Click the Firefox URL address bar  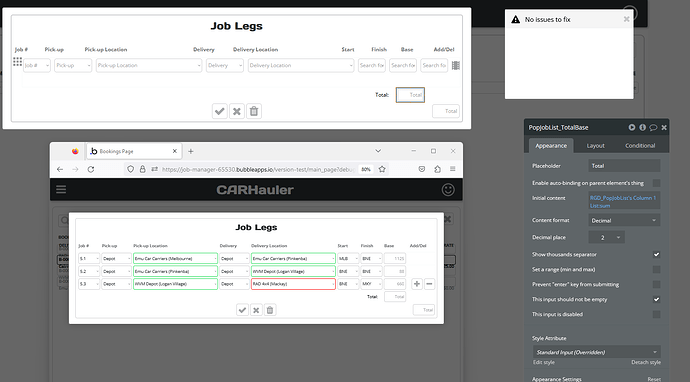click(x=257, y=169)
